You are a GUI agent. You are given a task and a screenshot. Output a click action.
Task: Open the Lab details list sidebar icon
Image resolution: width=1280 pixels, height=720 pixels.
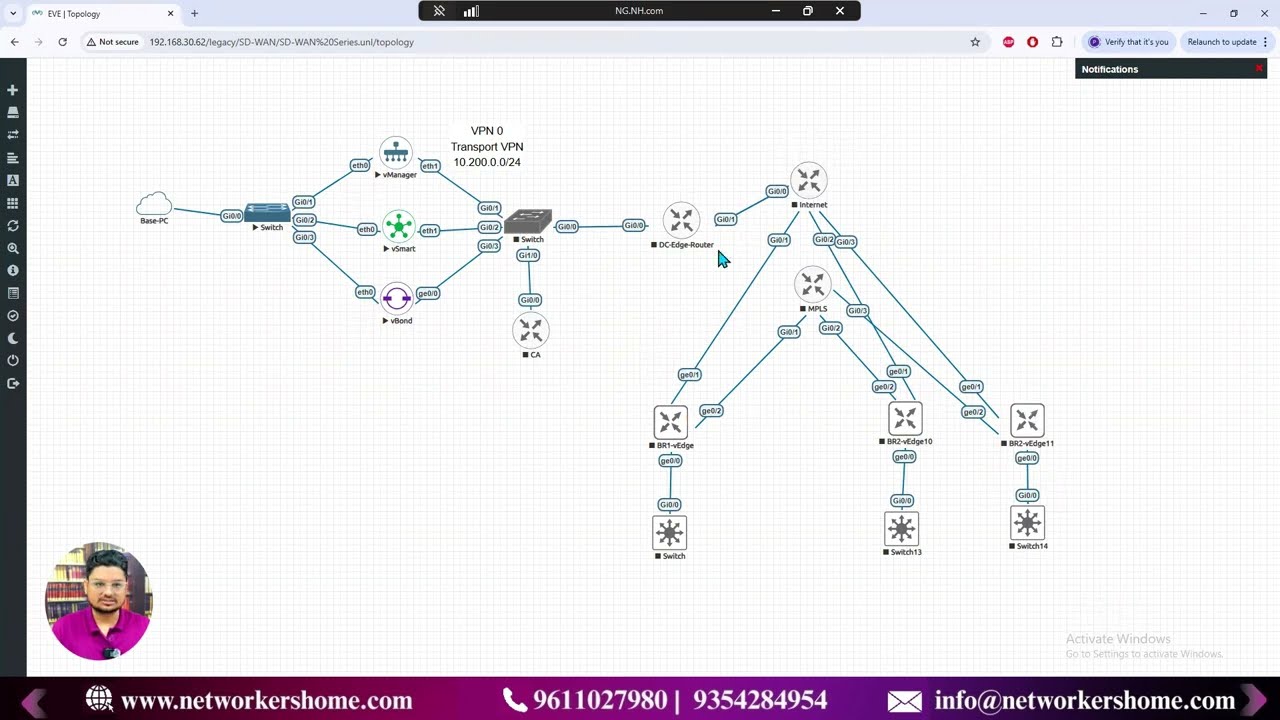tap(13, 293)
